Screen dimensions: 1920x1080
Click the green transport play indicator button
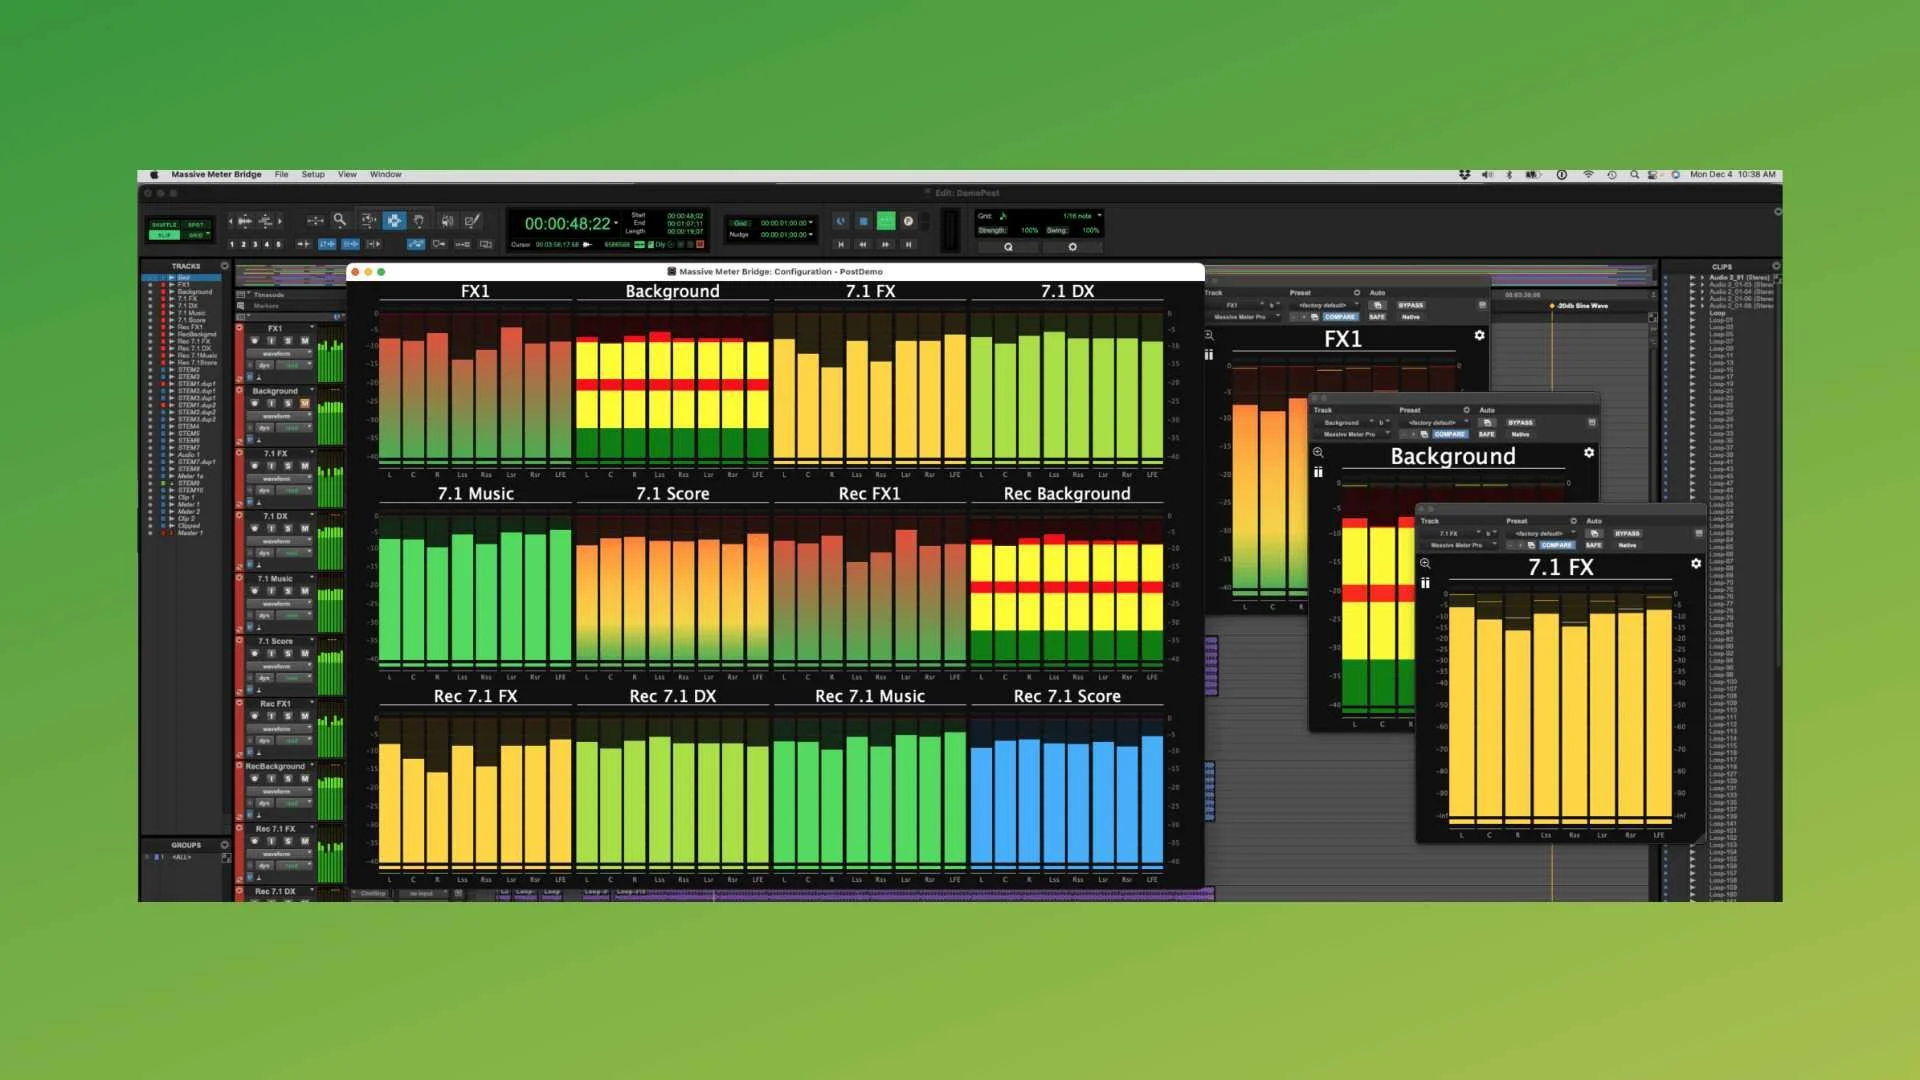[886, 221]
